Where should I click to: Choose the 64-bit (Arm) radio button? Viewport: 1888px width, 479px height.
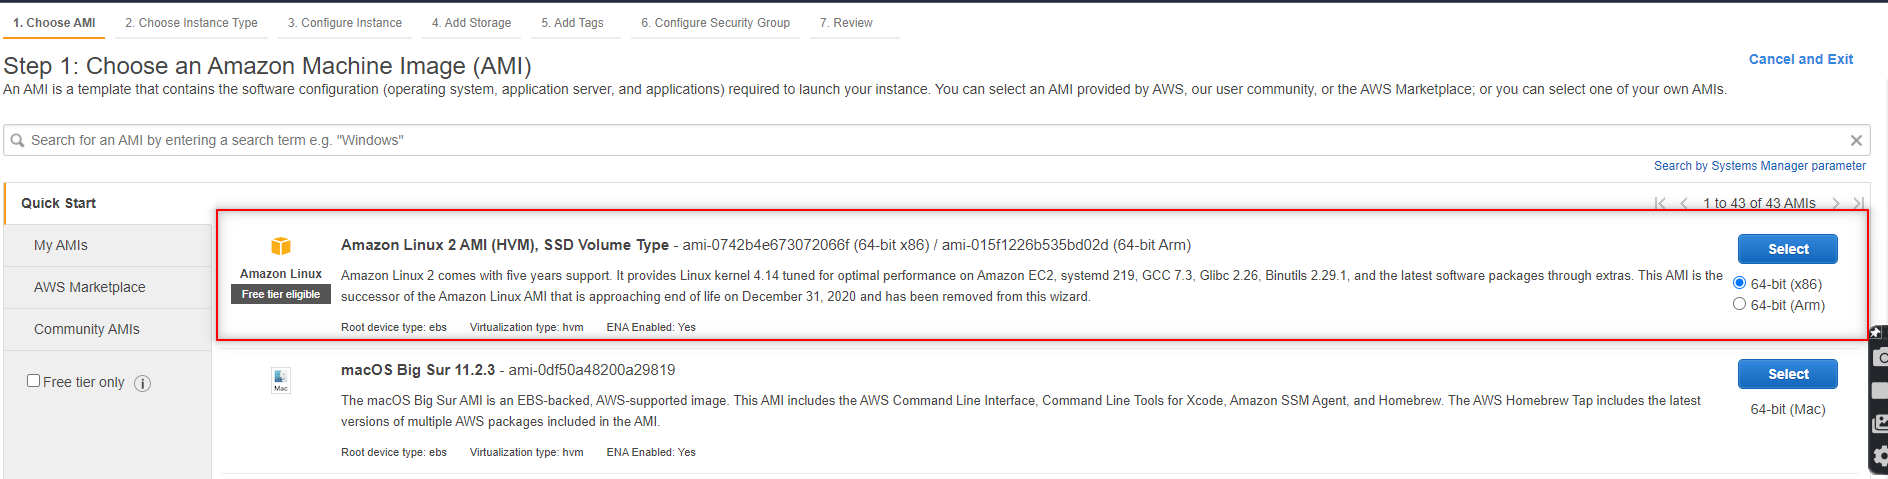1740,304
